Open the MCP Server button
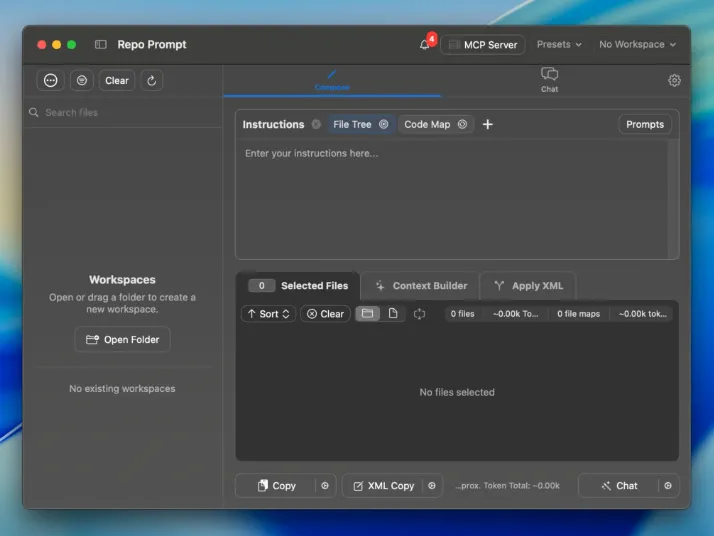The height and width of the screenshot is (536, 714). click(x=483, y=45)
